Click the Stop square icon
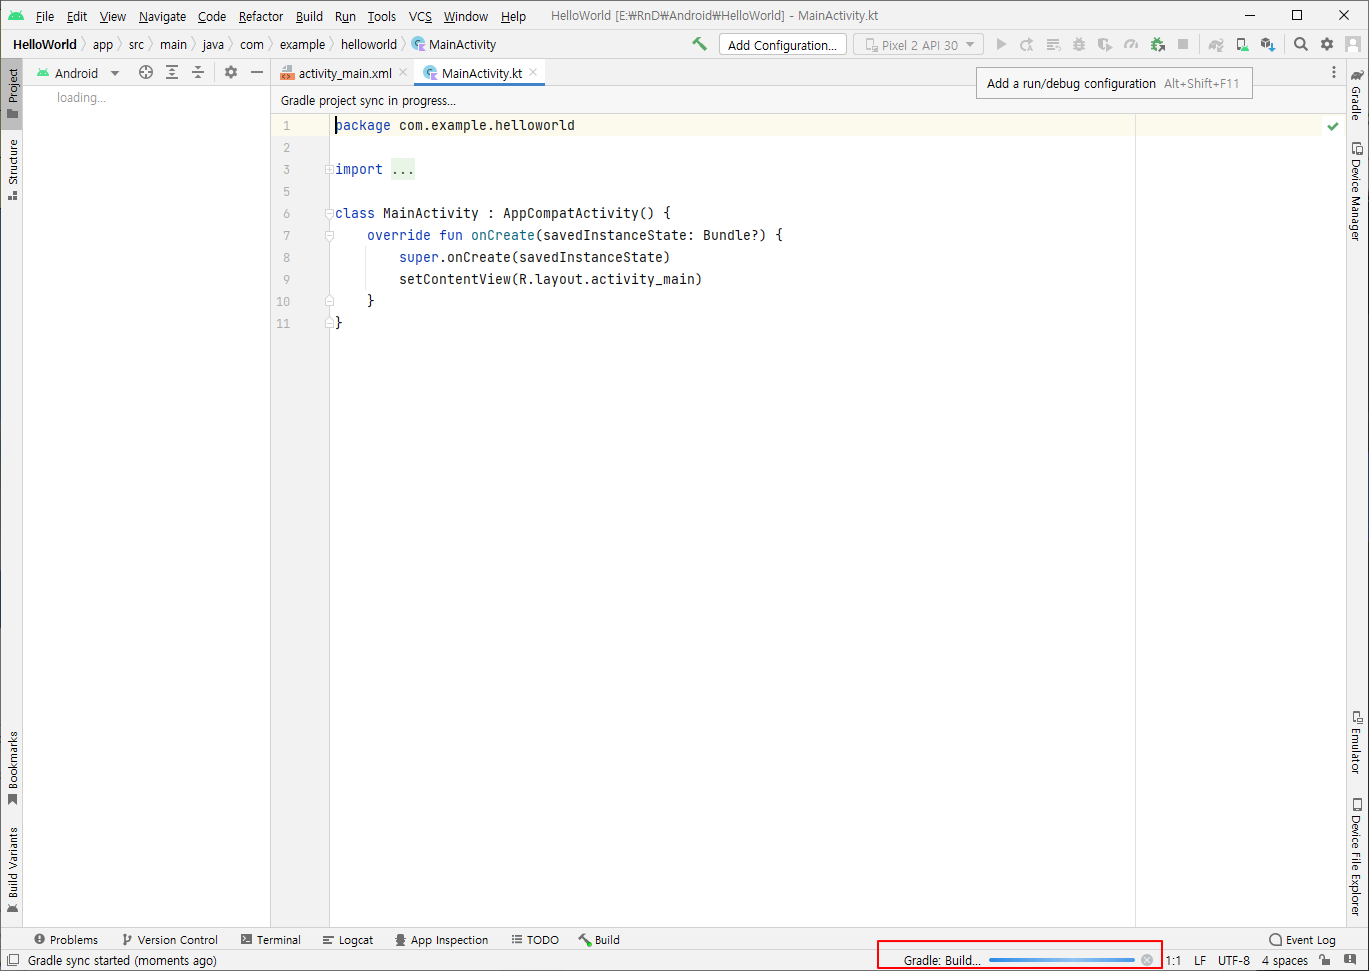The image size is (1369, 971). click(1183, 44)
